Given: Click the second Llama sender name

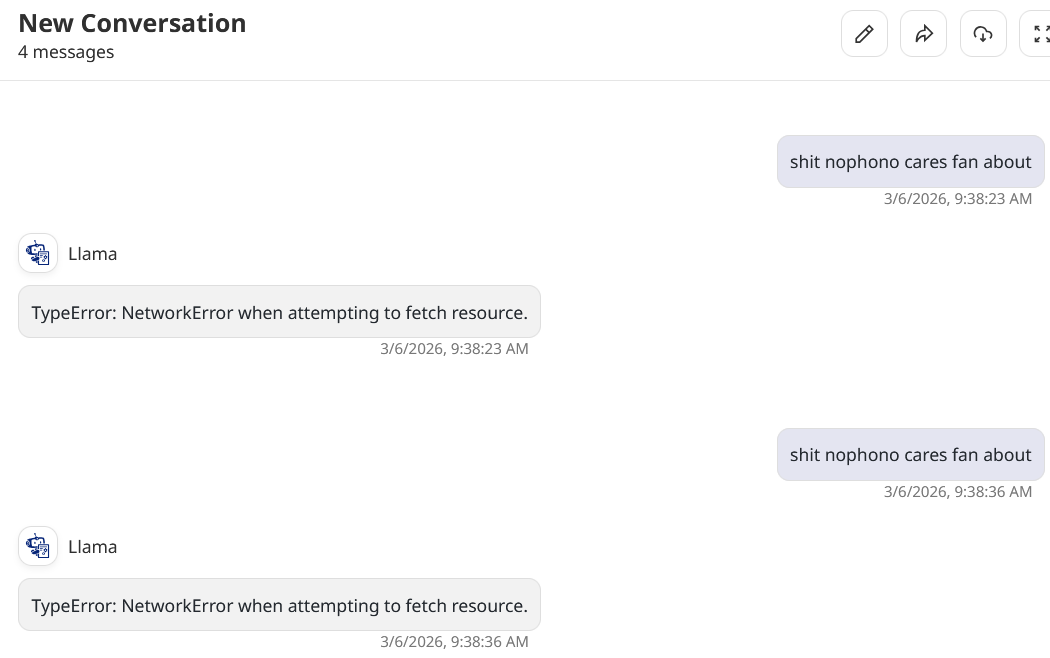Looking at the screenshot, I should (93, 547).
